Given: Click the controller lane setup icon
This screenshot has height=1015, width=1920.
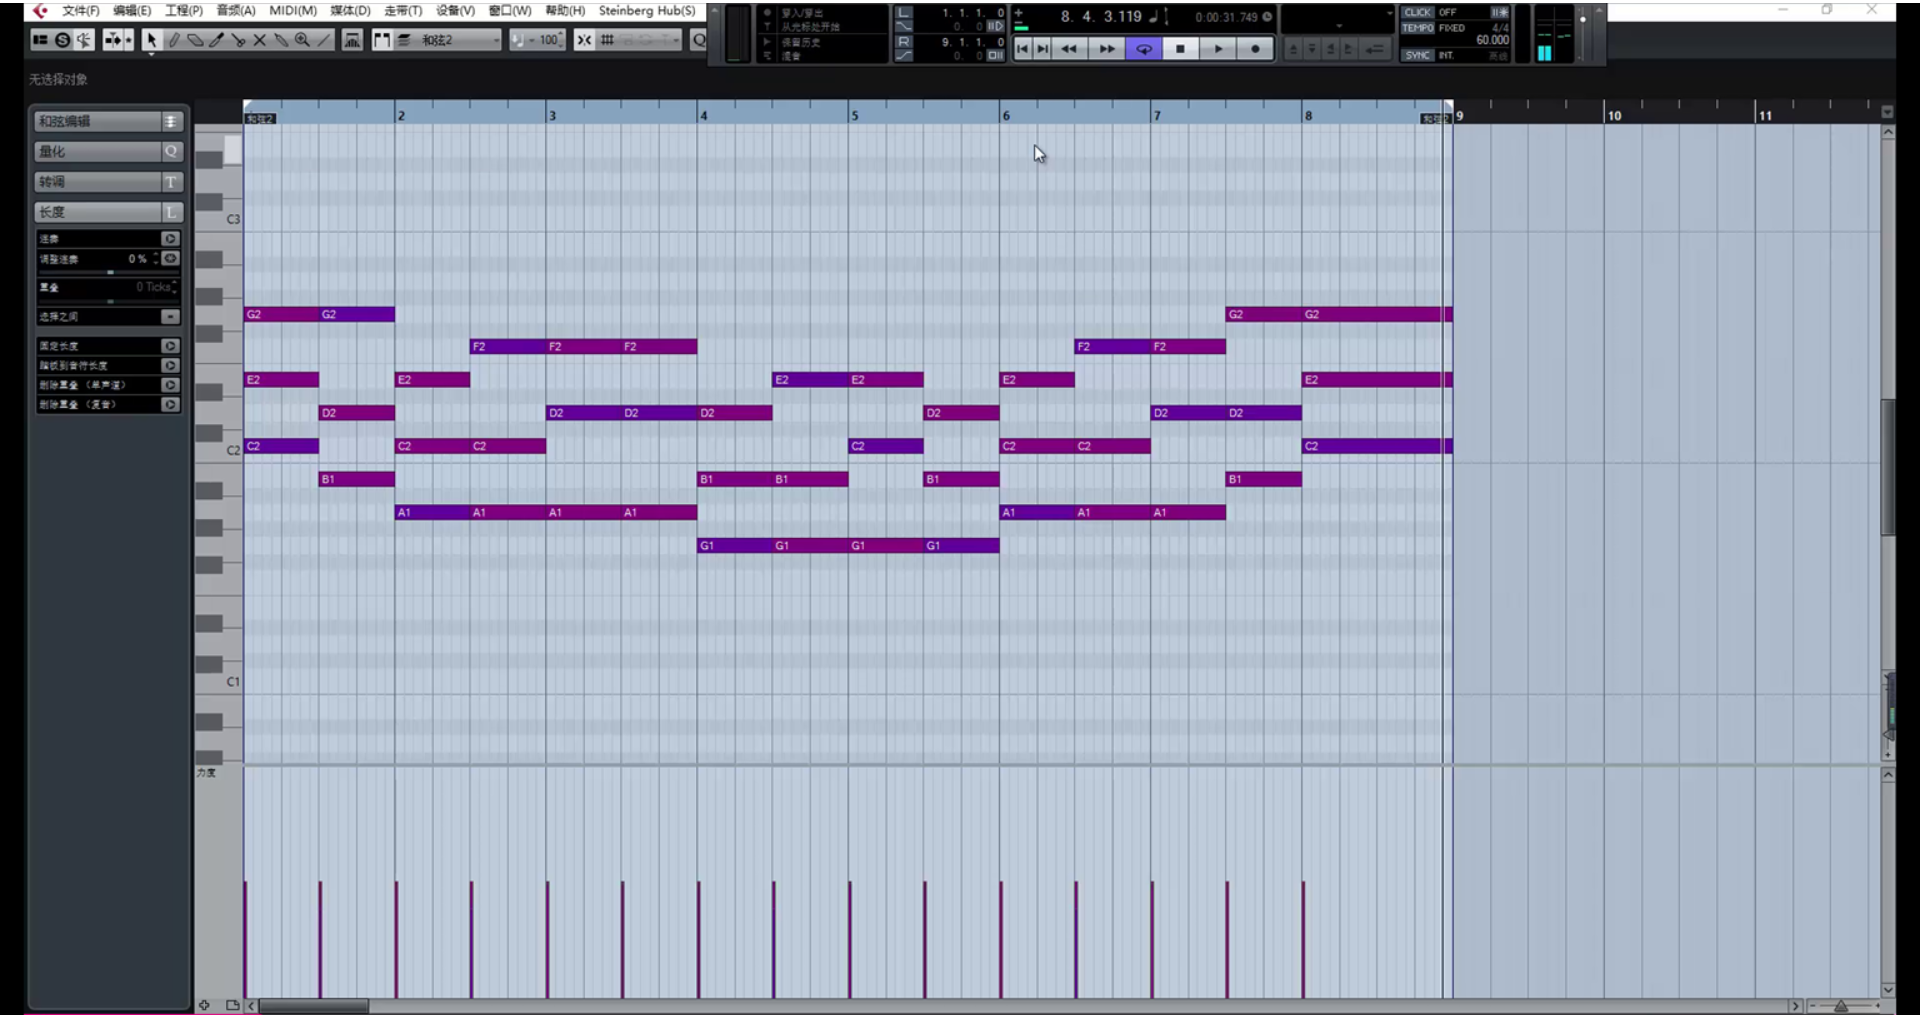Looking at the screenshot, I should (232, 1005).
